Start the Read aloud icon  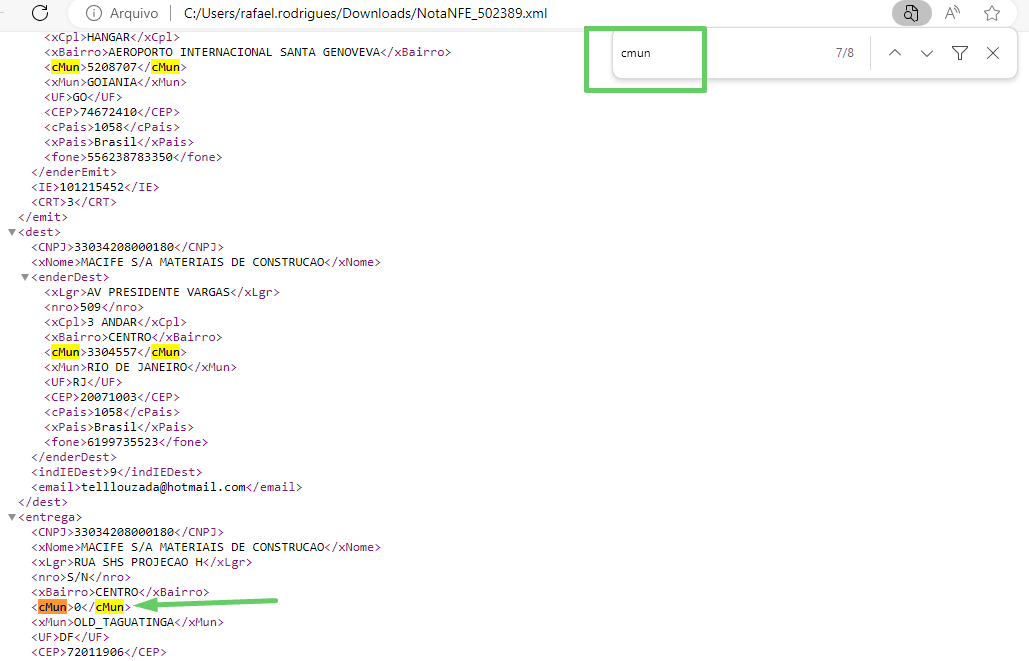click(x=952, y=13)
